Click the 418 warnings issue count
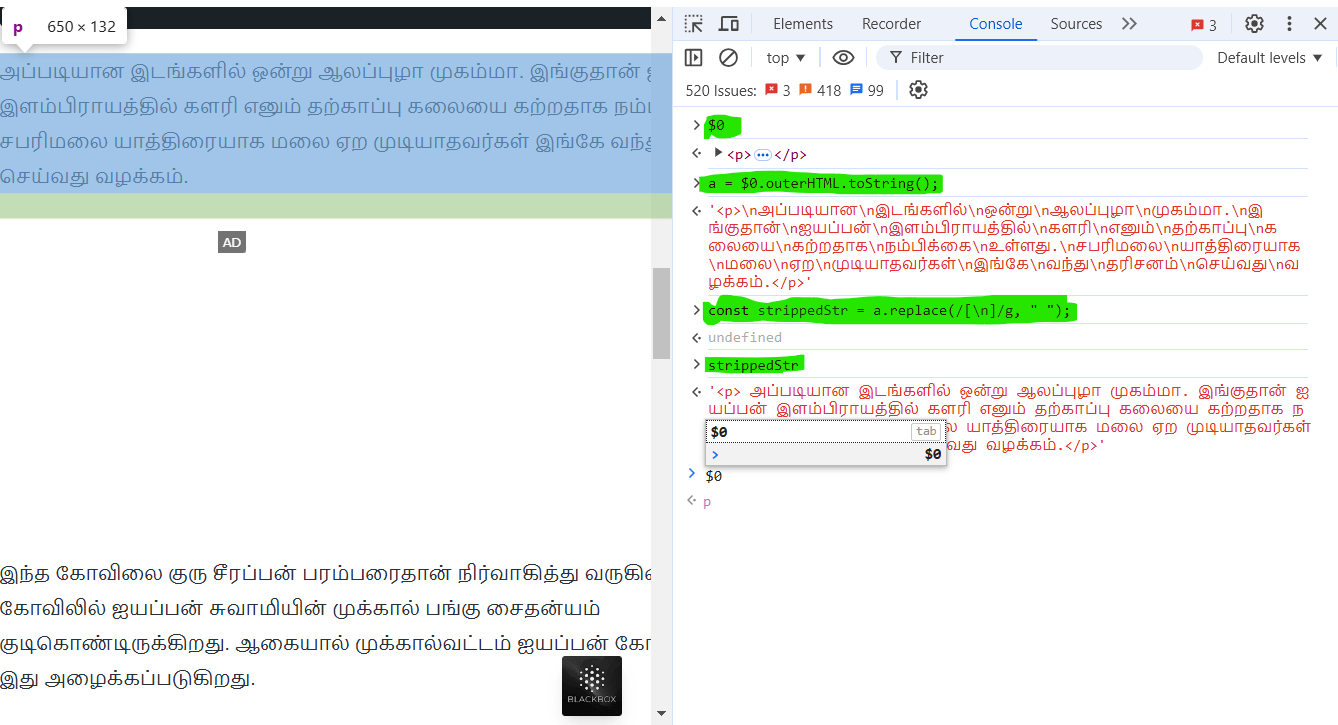The width and height of the screenshot is (1338, 725). click(x=820, y=90)
